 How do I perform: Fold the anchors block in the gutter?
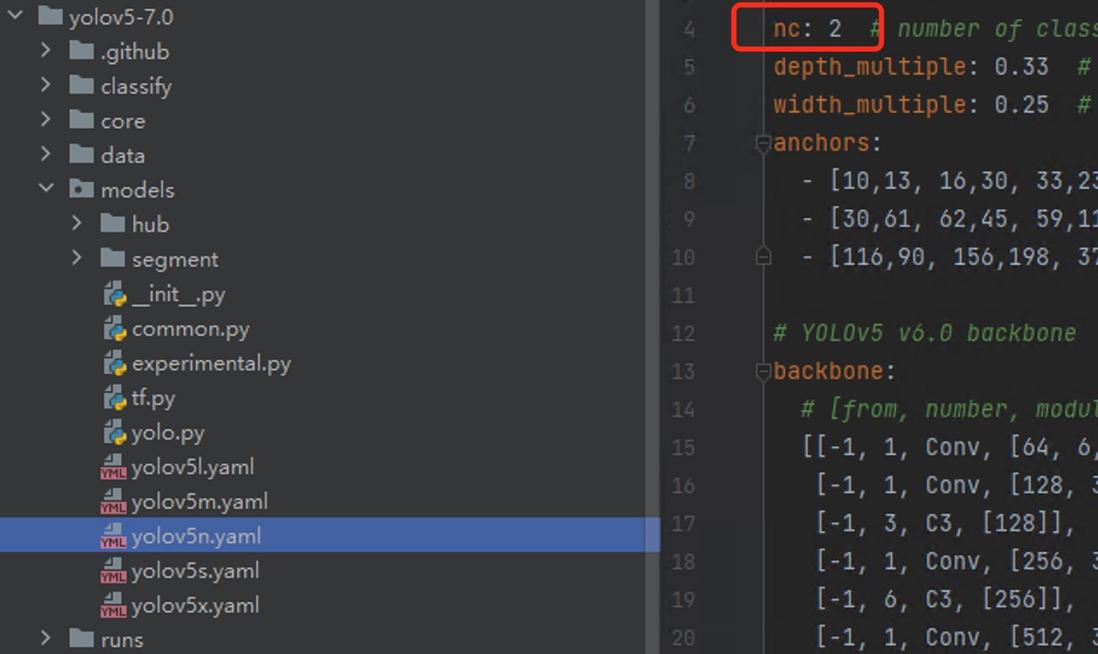(x=763, y=144)
